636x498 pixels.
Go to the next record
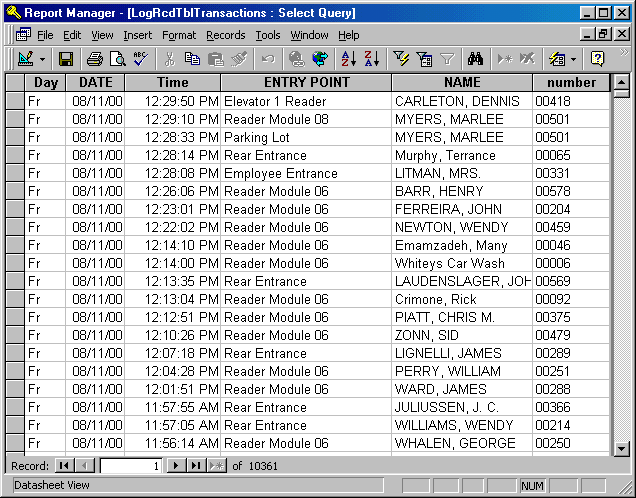(x=176, y=465)
